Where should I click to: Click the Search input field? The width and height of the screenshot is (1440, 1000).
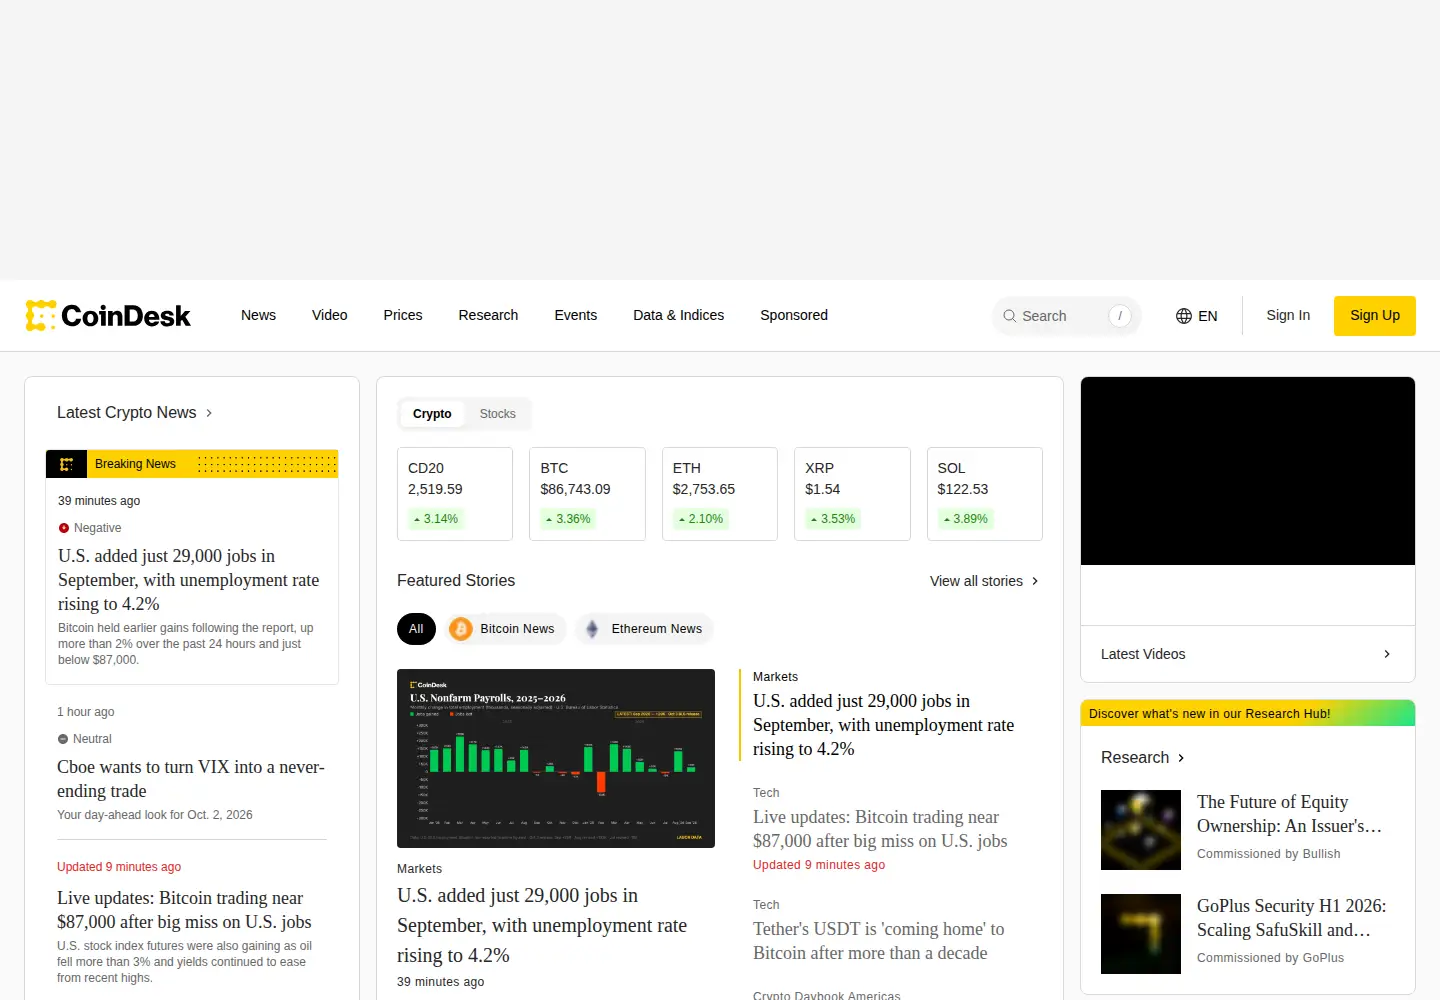(x=1067, y=316)
